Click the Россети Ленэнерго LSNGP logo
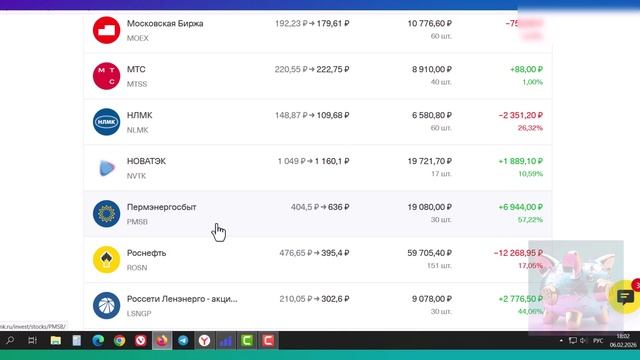 pos(106,305)
